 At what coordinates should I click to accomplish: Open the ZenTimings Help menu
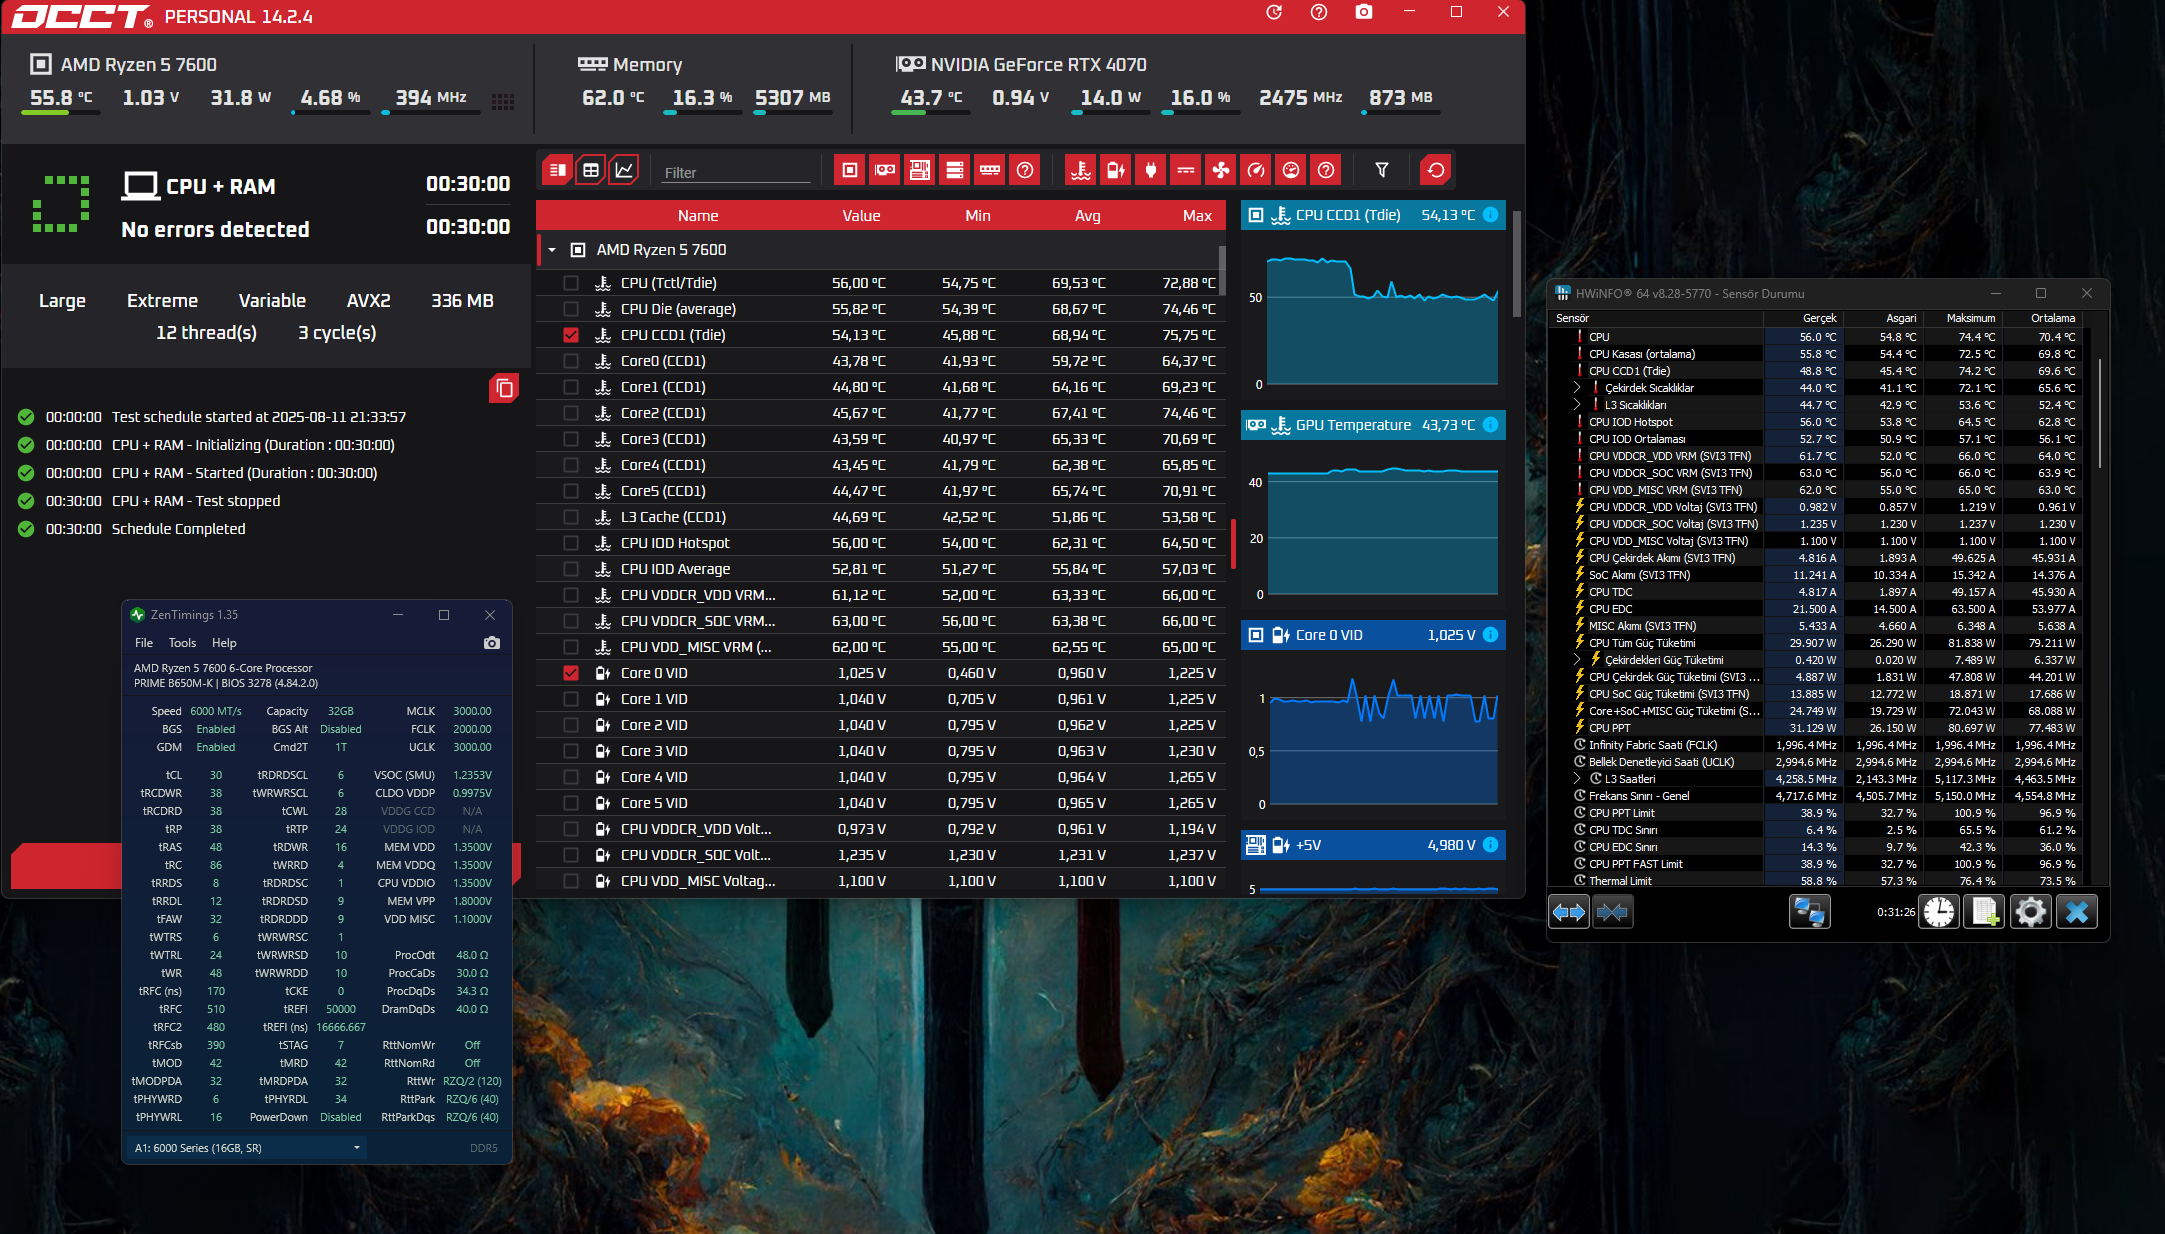point(224,643)
